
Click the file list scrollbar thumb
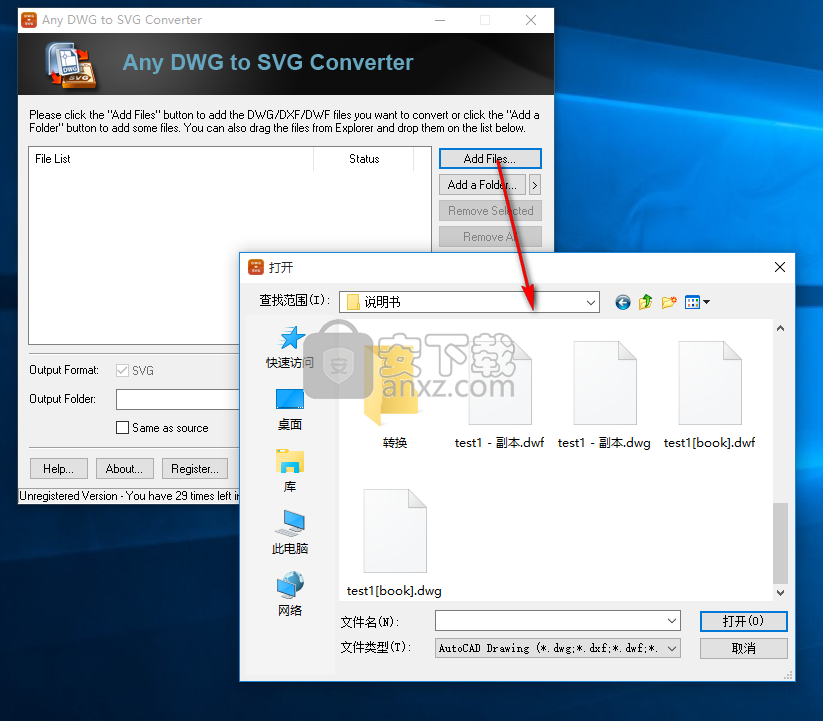pyautogui.click(x=780, y=543)
